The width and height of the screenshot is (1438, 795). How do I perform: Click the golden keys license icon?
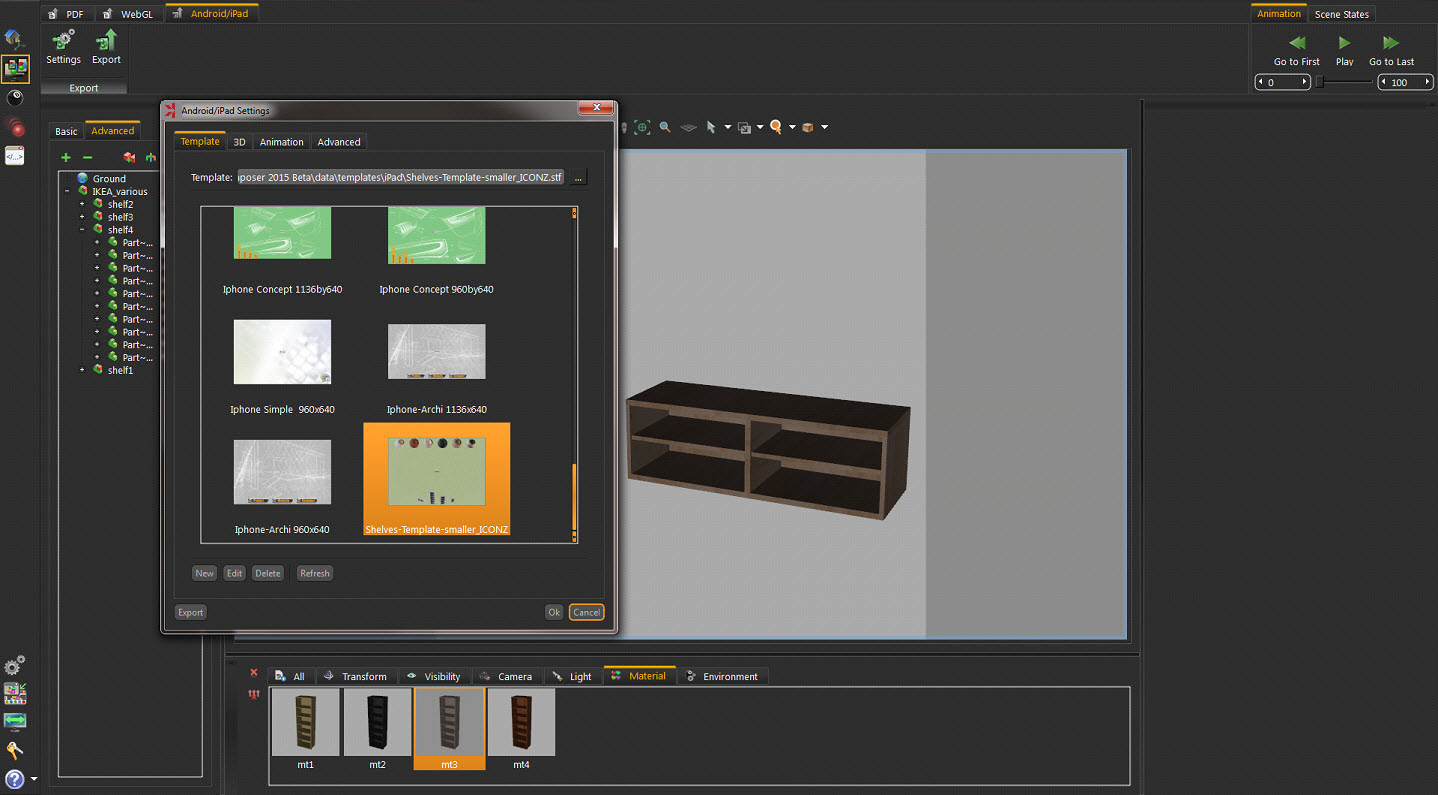(x=15, y=750)
